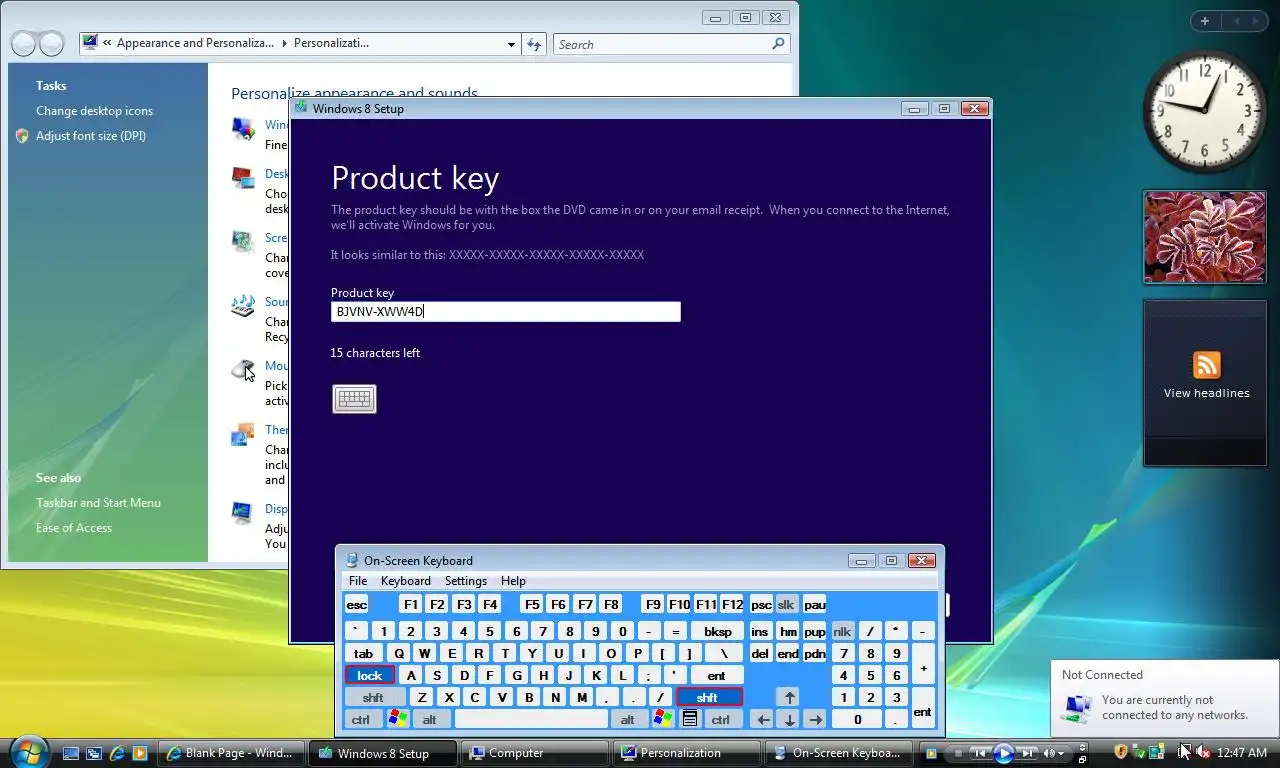Click the Desktop Background icon in Personalization
Viewport: 1280px width, 768px height.
click(242, 178)
